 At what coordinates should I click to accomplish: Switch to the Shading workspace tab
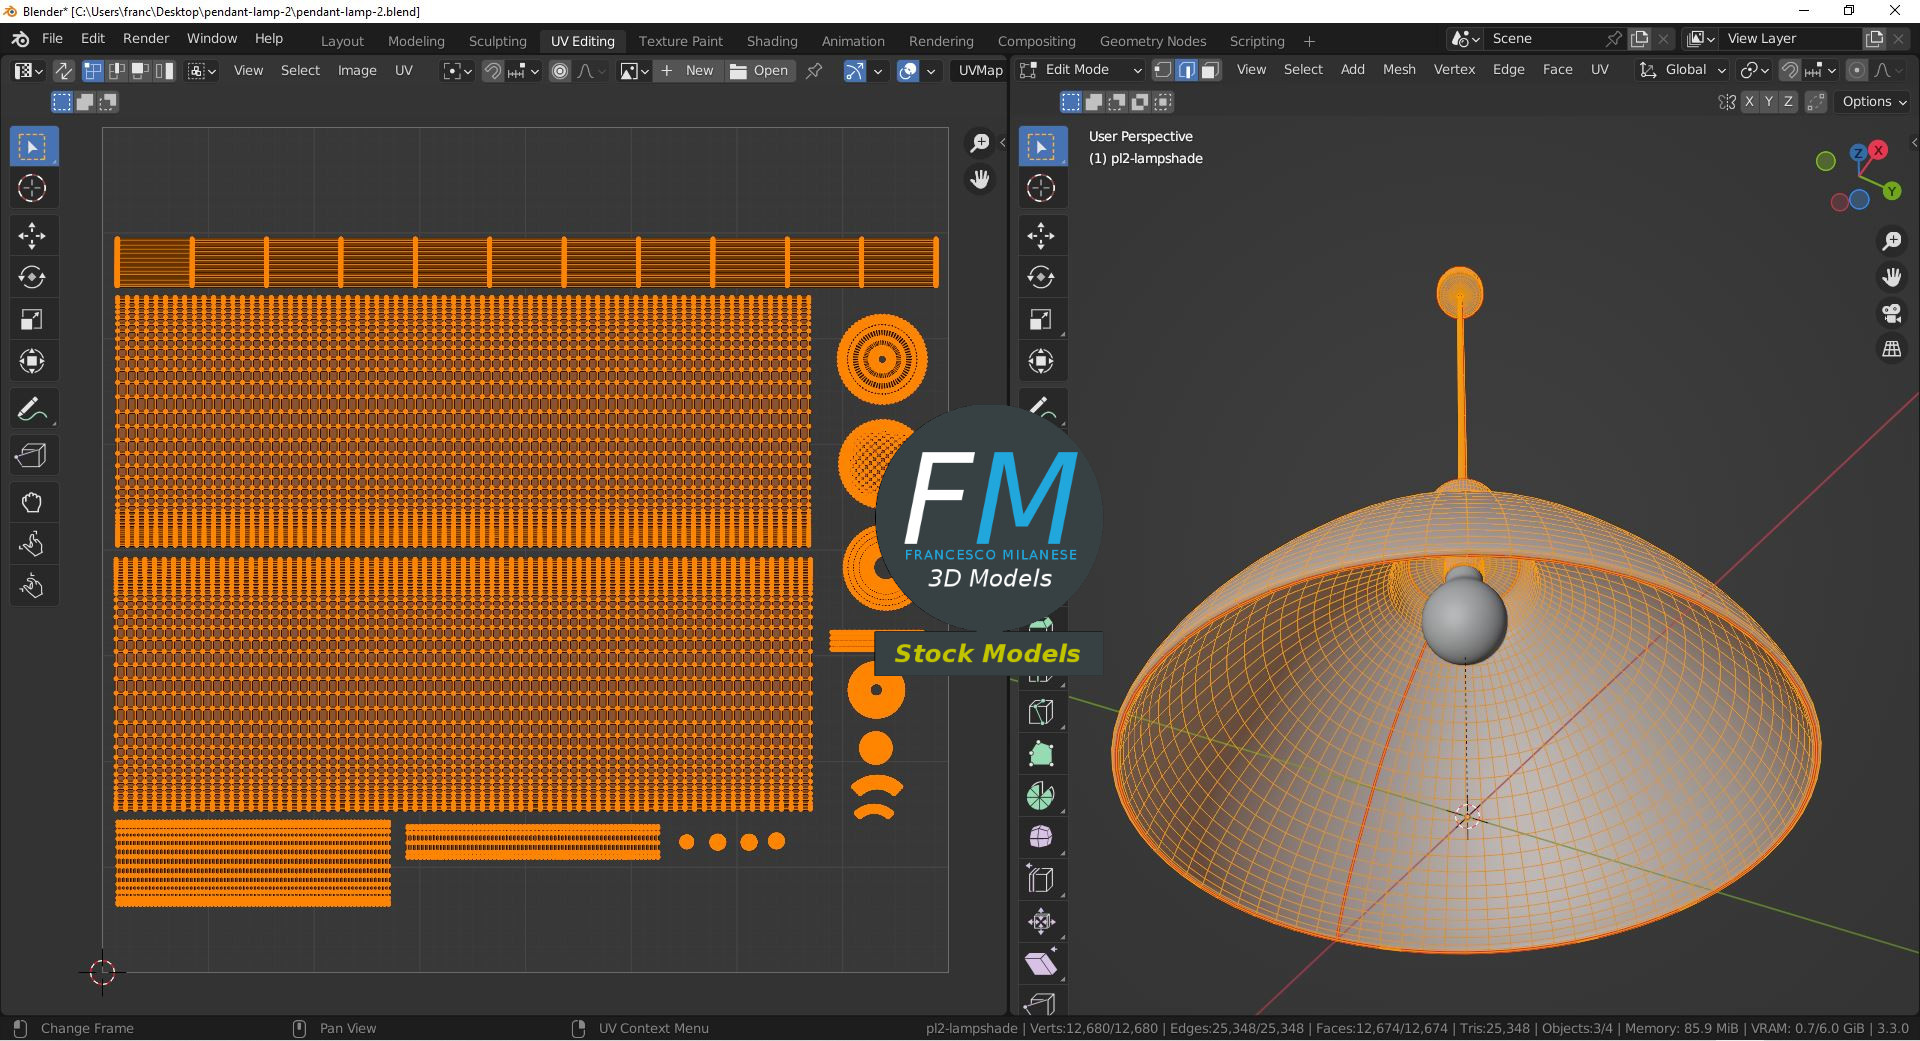point(772,41)
